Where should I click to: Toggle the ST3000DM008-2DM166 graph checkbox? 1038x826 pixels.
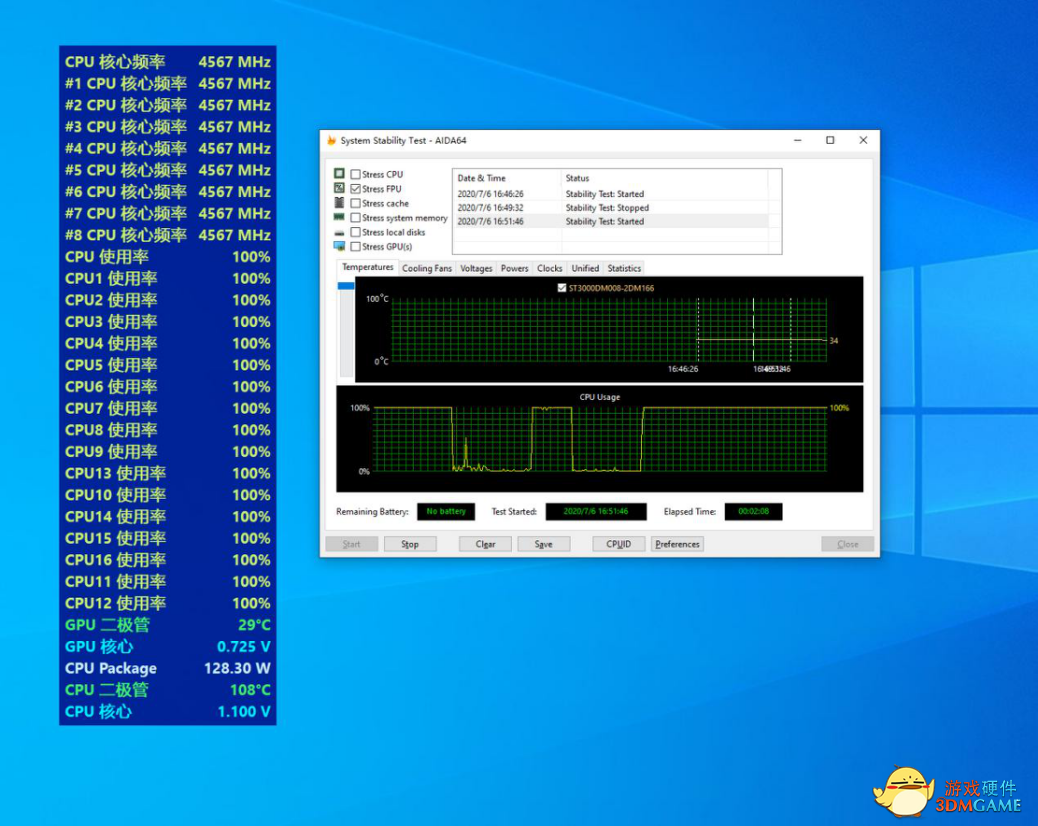pos(562,288)
